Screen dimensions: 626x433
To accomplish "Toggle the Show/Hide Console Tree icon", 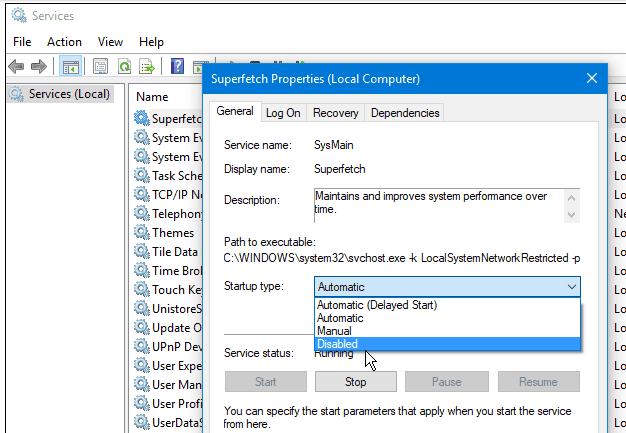I will [x=71, y=66].
